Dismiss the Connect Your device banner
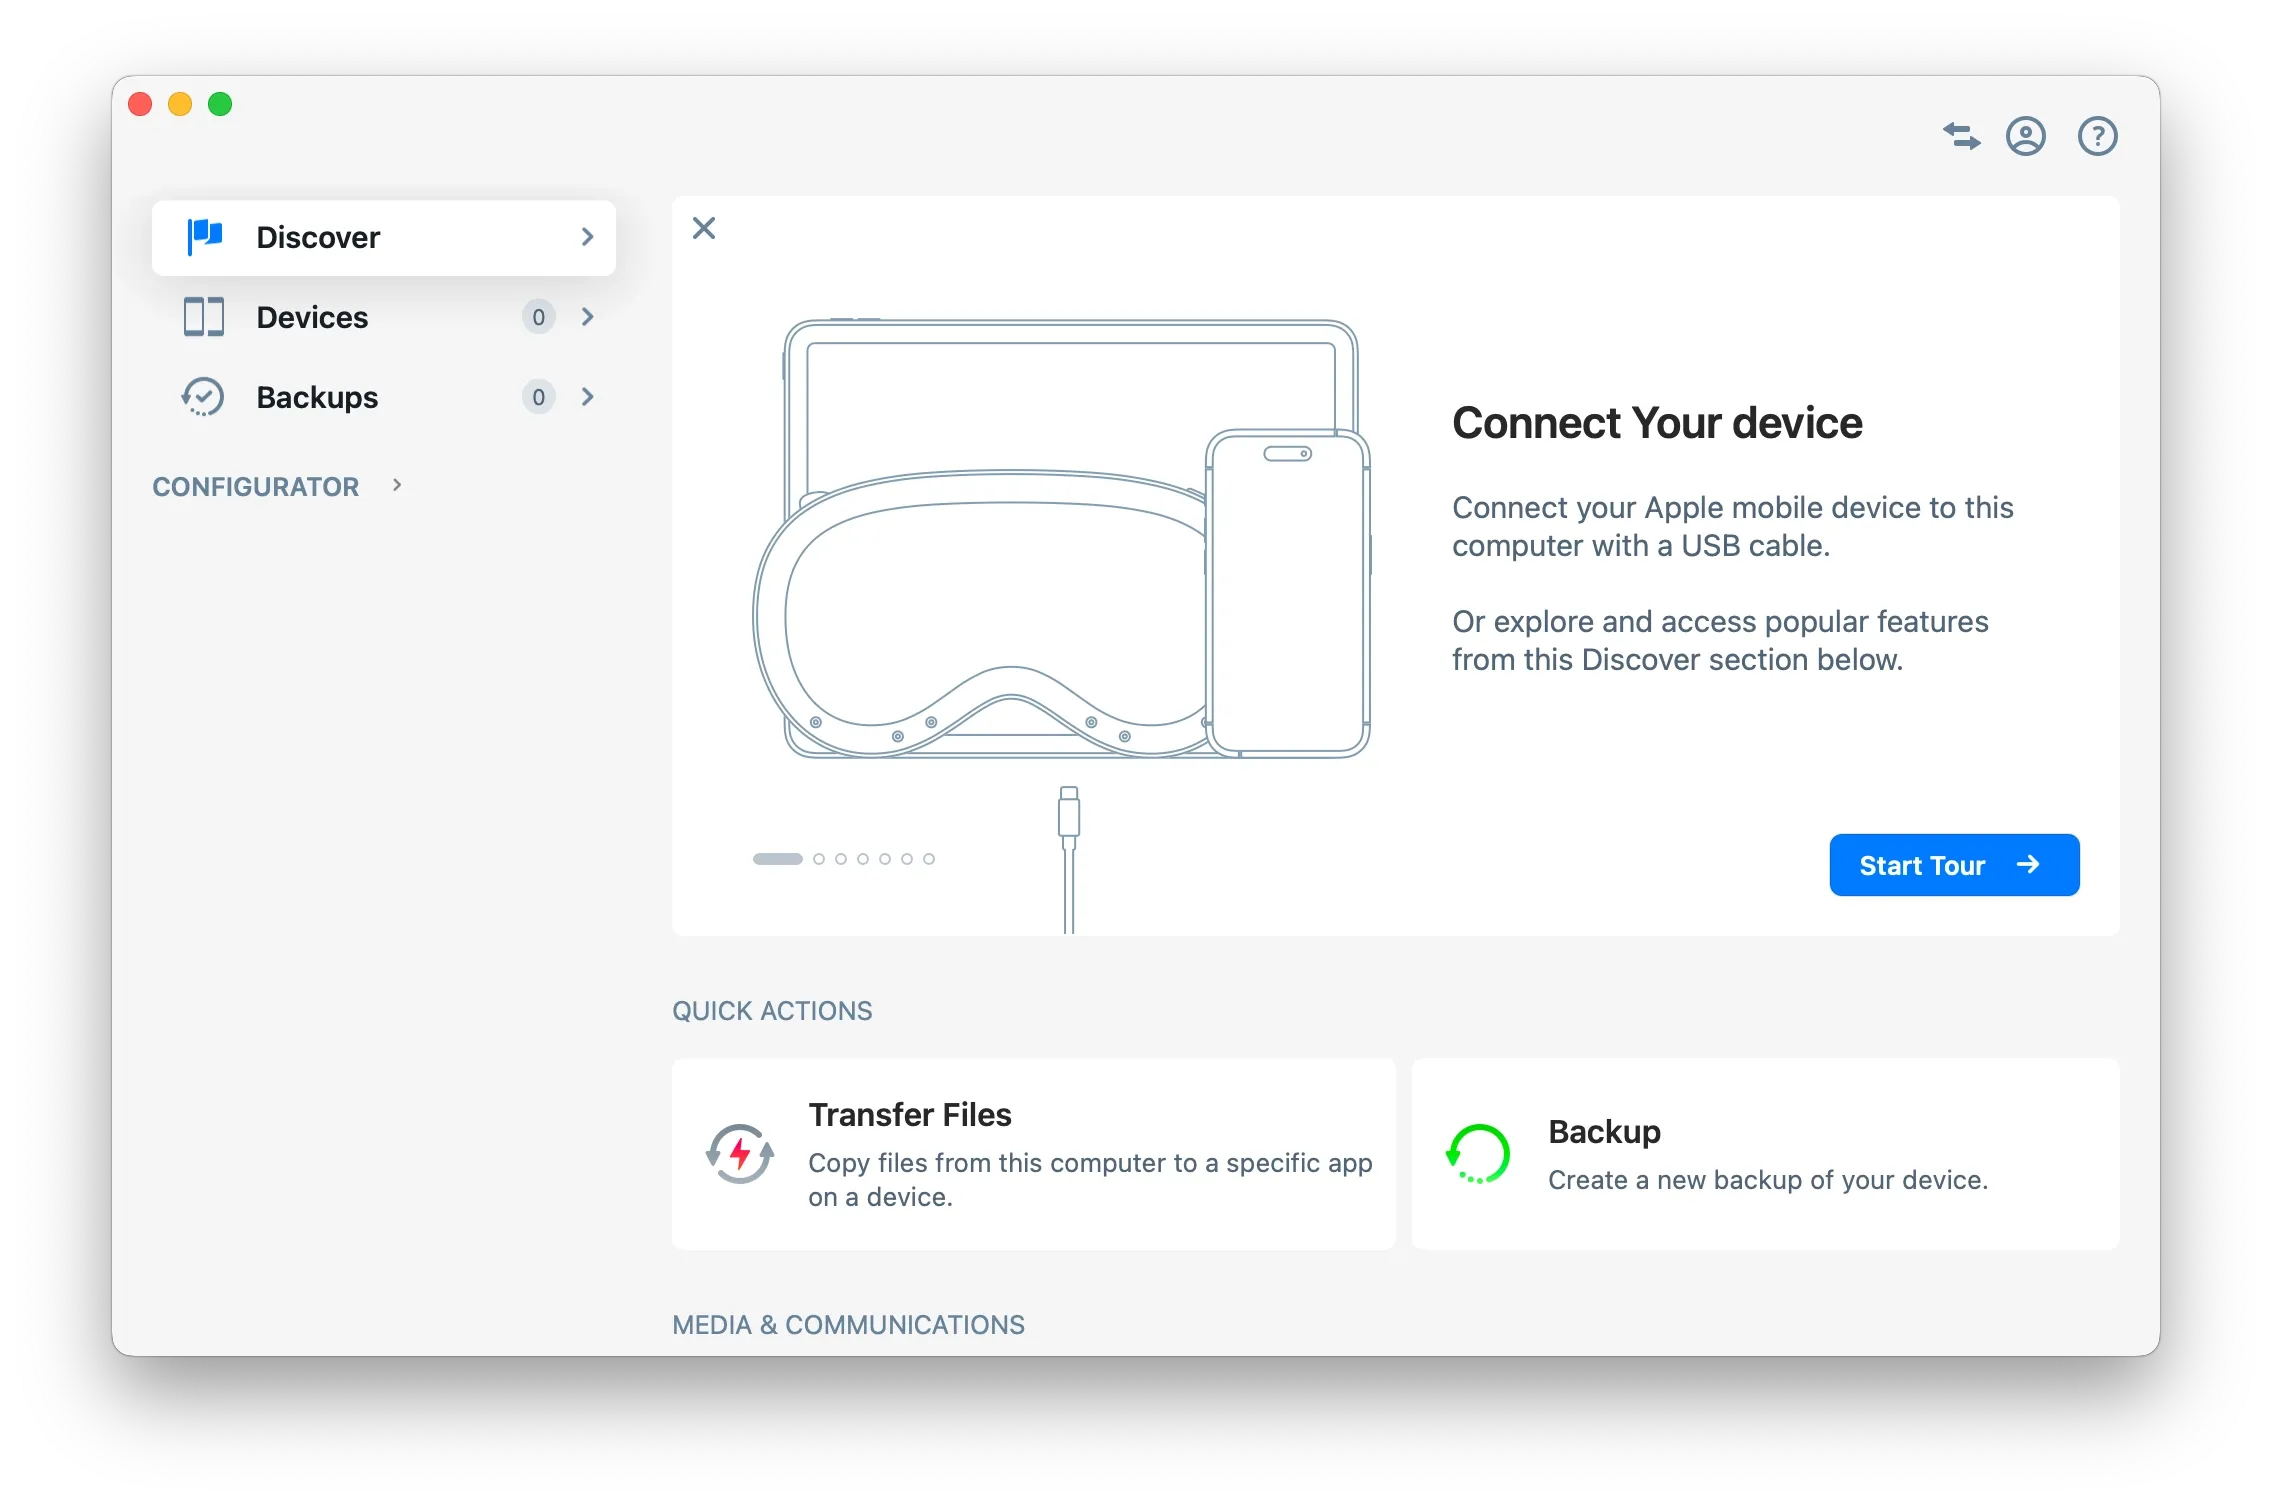2272x1504 pixels. (704, 228)
